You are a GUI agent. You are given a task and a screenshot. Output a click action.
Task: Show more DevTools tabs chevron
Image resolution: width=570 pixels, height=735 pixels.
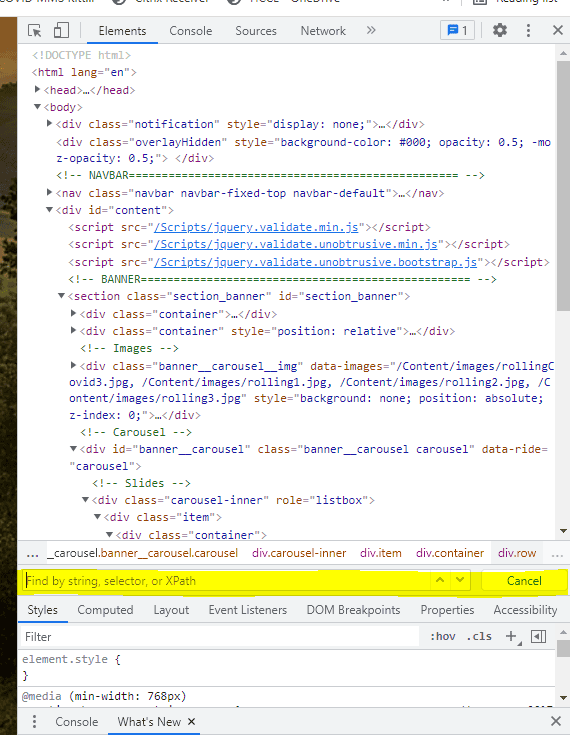pos(371,30)
